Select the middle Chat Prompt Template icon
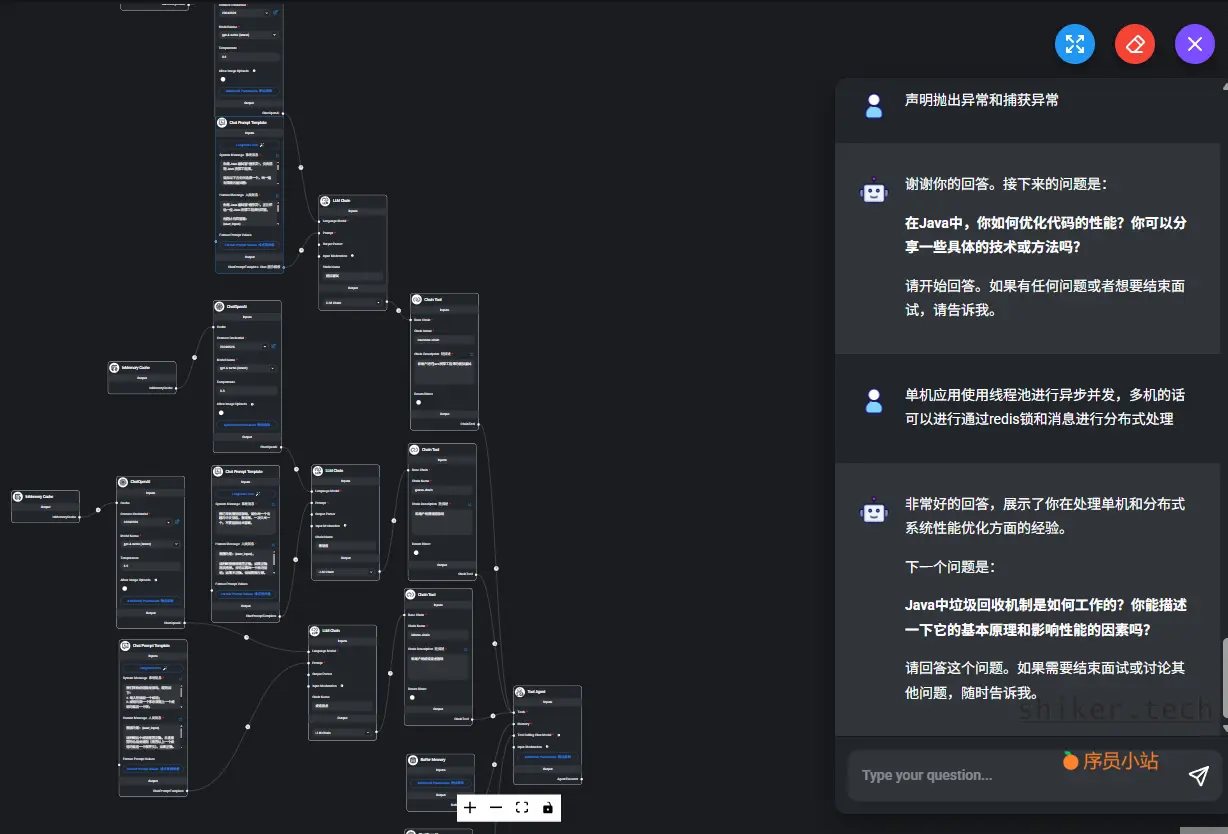The image size is (1228, 834). 218,472
